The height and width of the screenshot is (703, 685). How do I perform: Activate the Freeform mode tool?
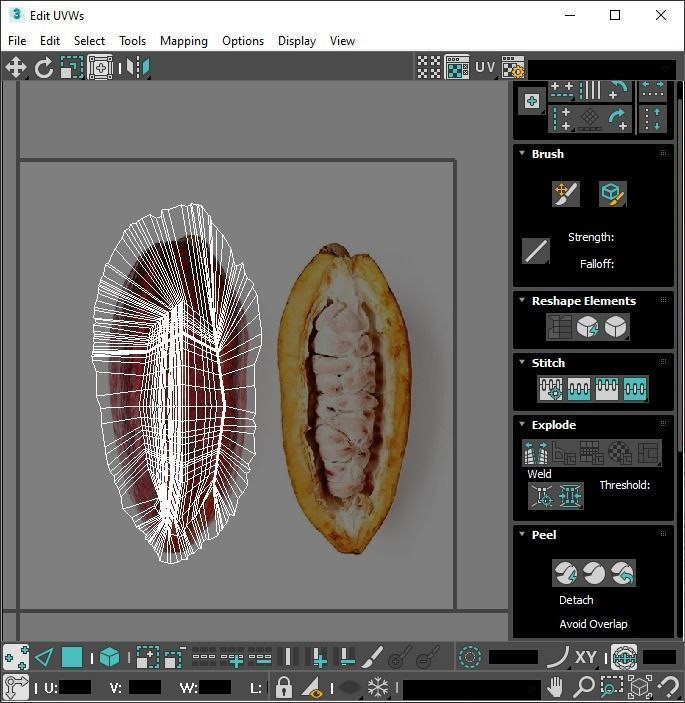[x=100, y=68]
